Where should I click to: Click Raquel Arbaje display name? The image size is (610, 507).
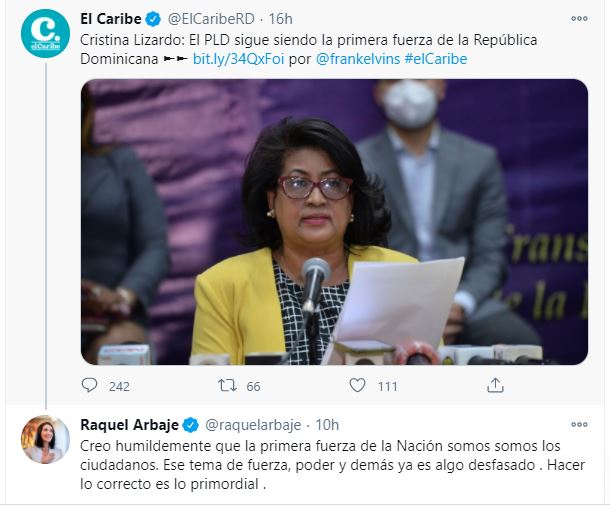[x=129, y=425]
